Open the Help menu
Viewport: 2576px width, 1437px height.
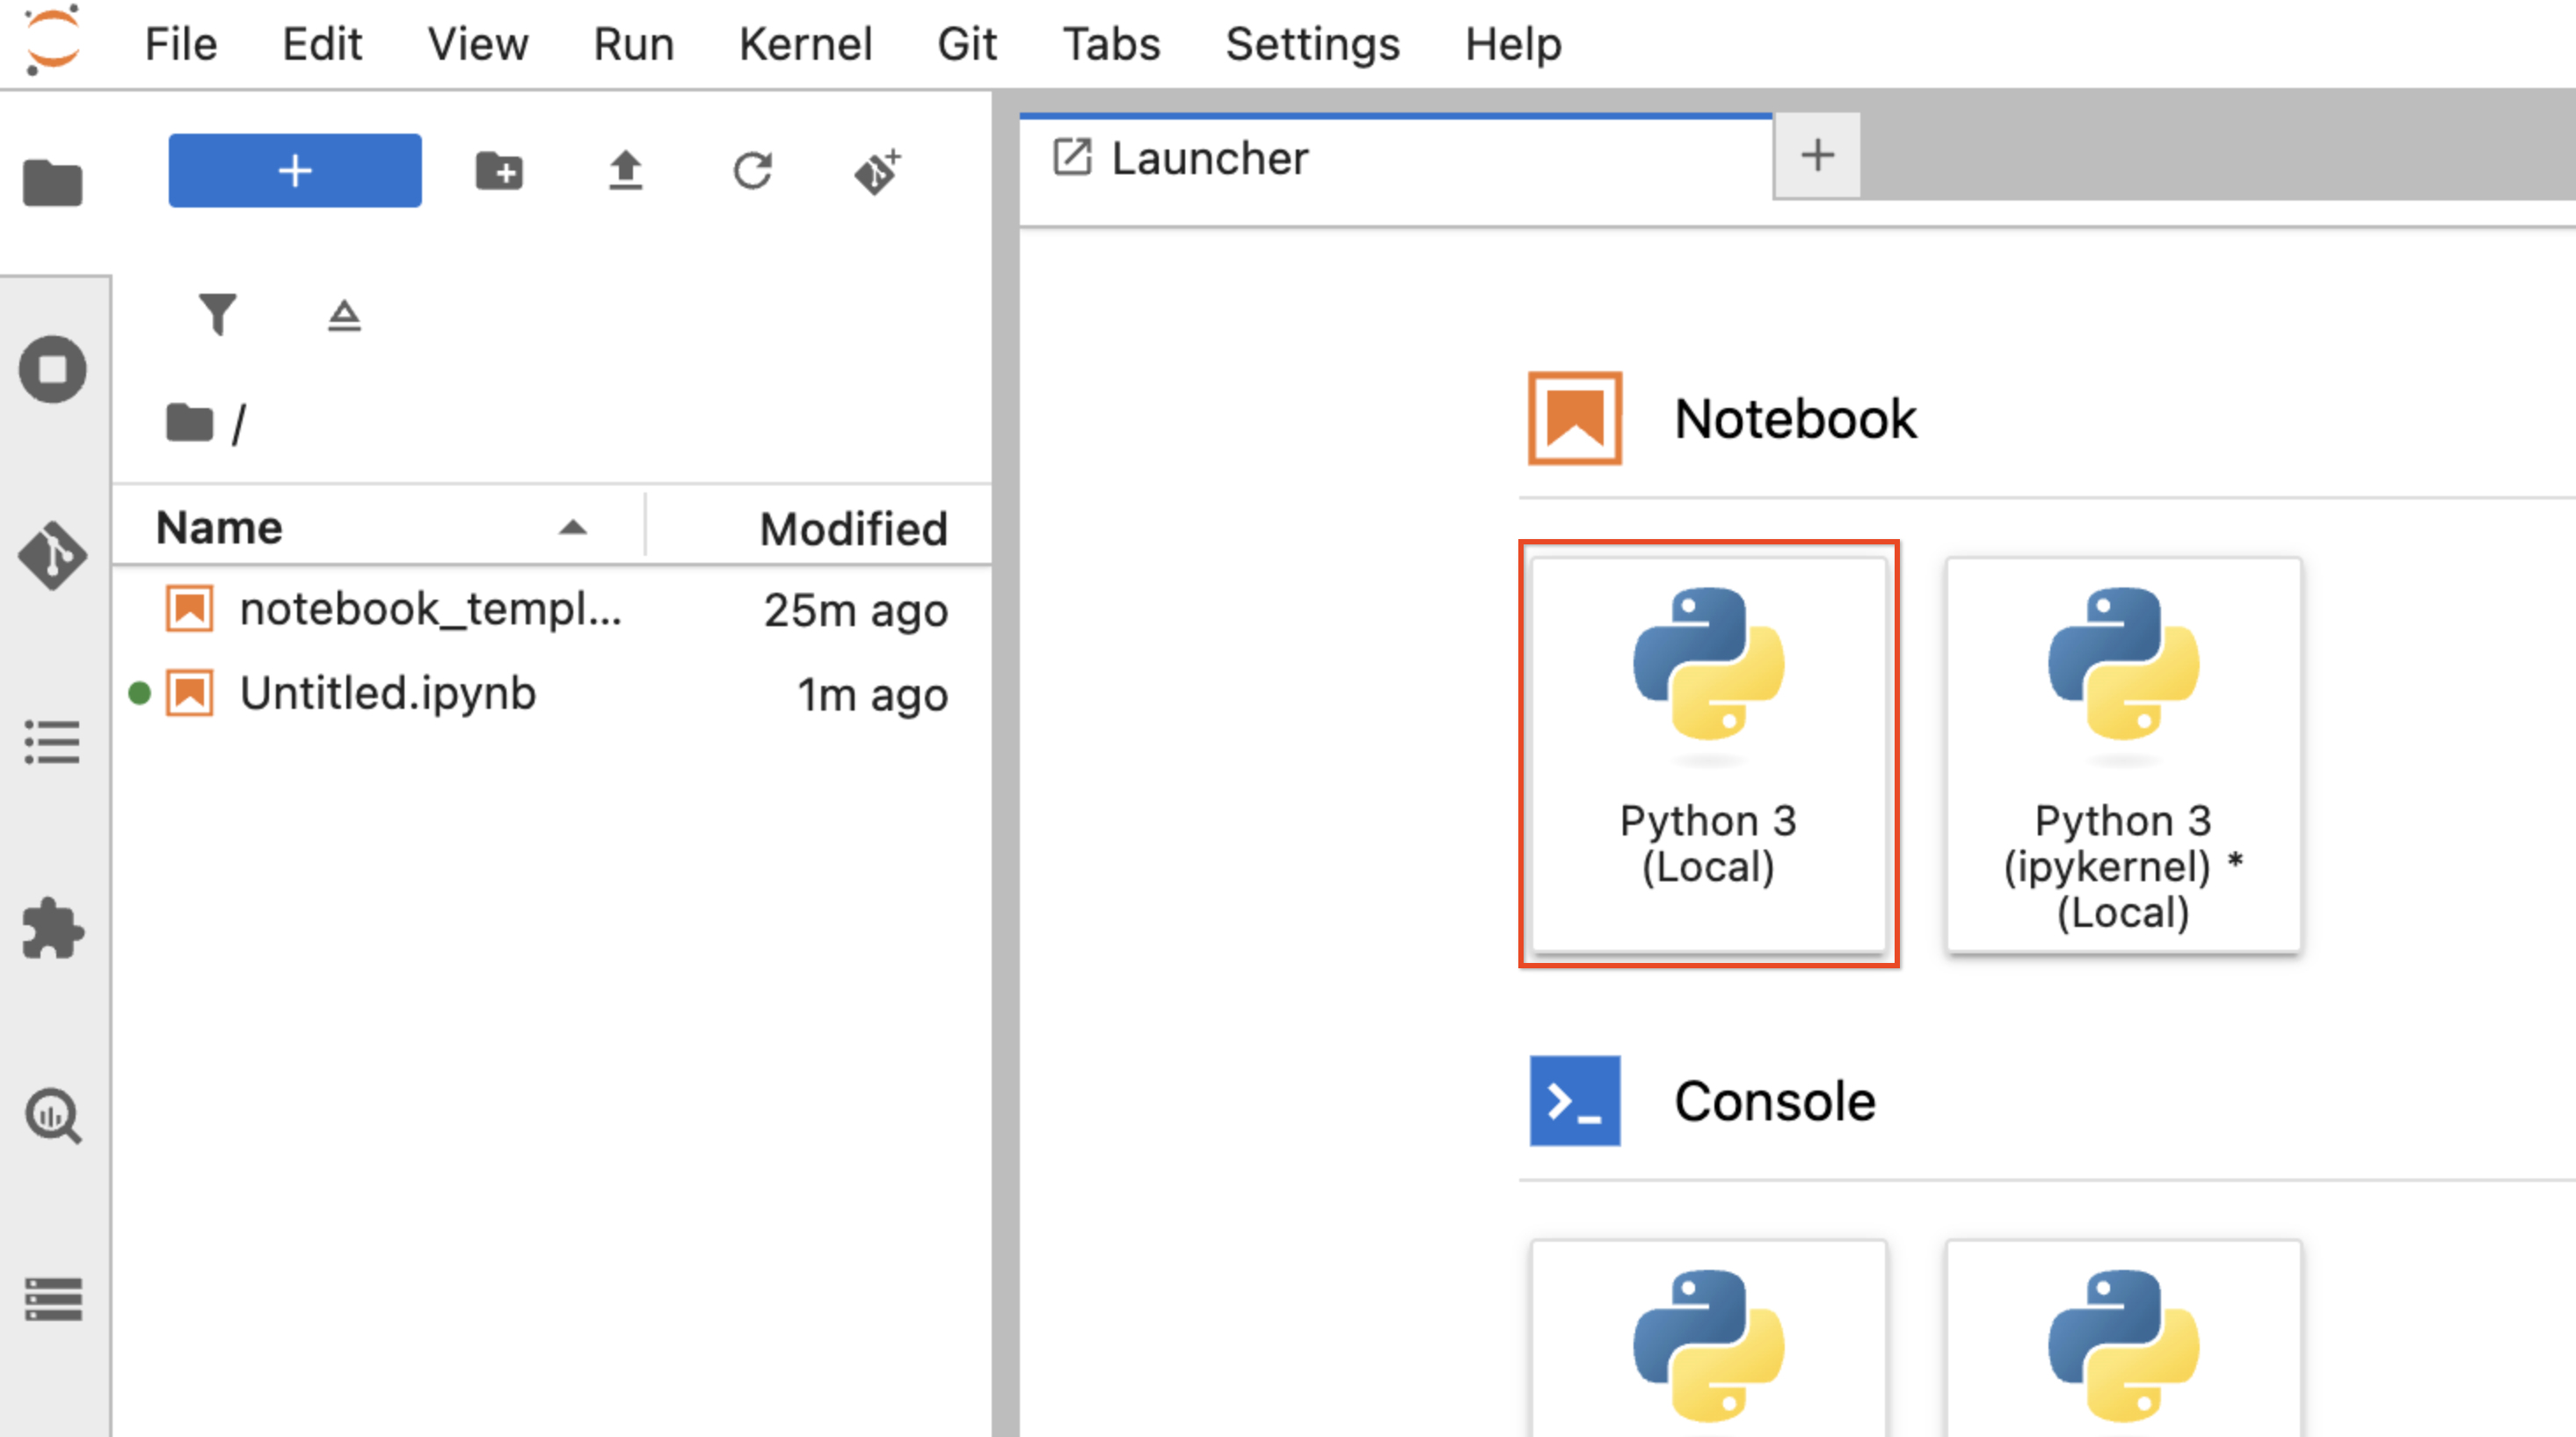point(1514,44)
